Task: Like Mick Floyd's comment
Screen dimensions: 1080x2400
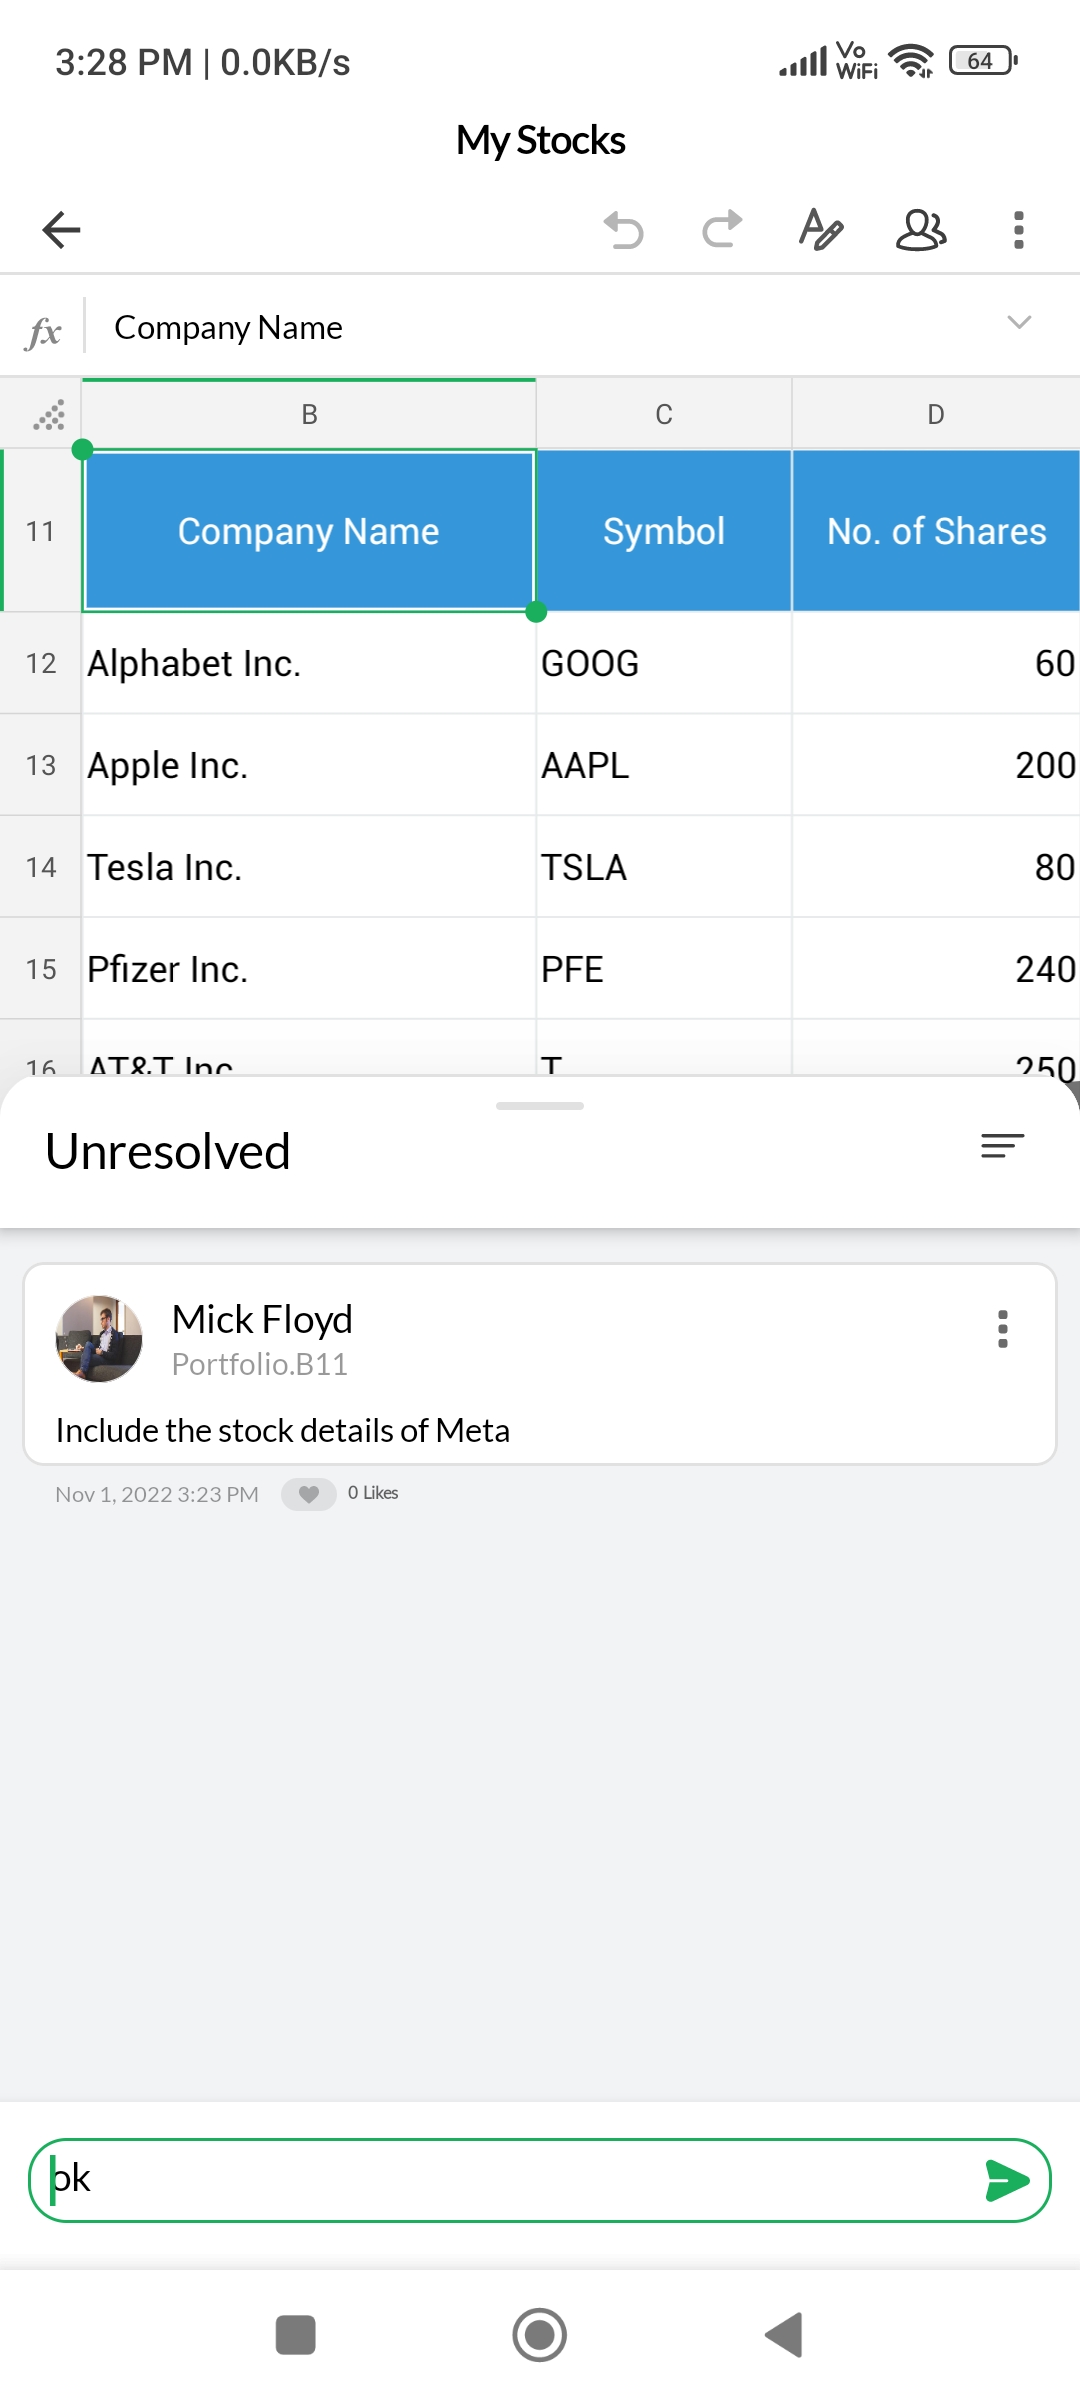Action: [309, 1494]
